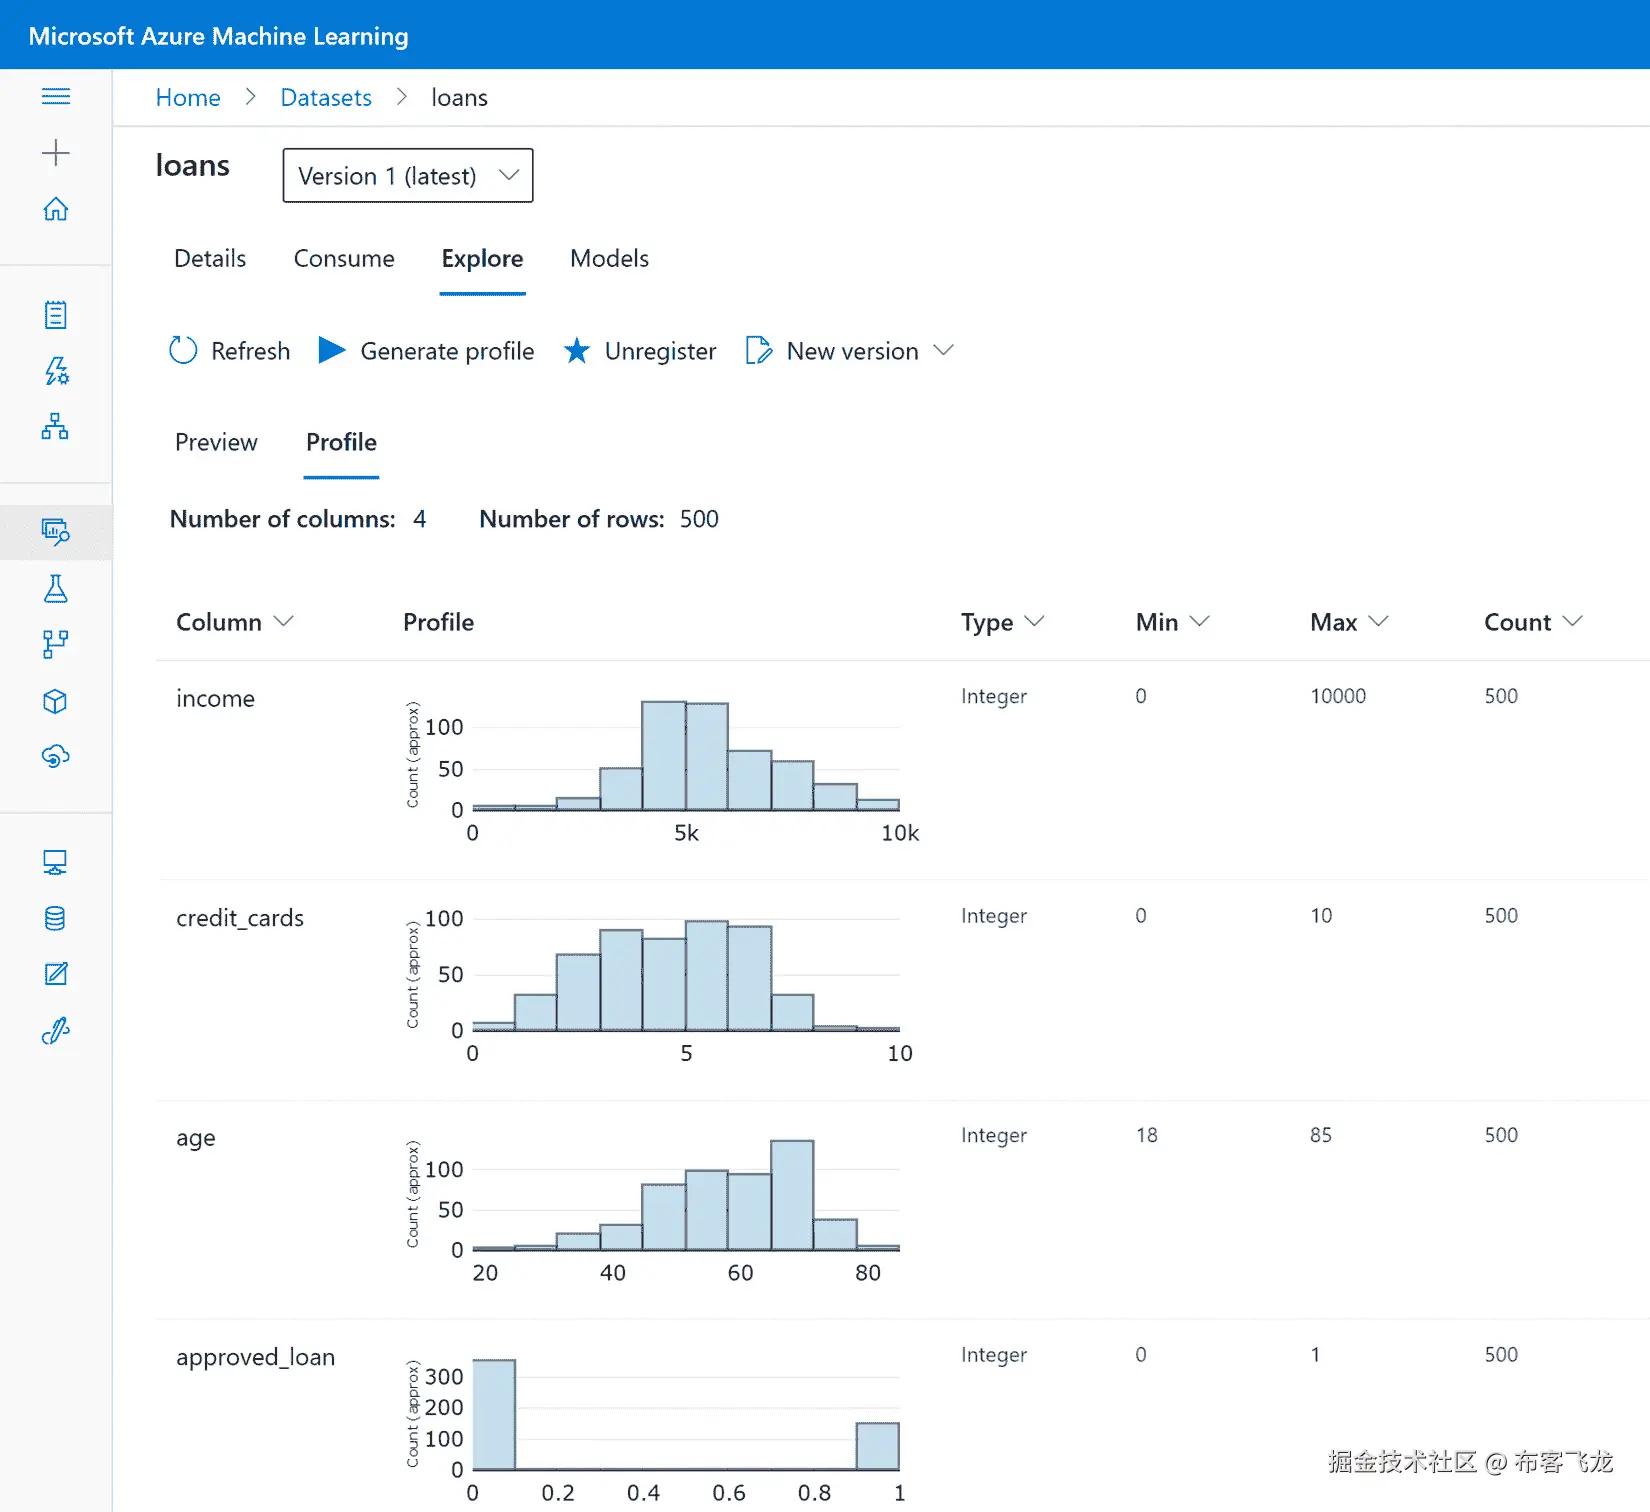Select the Datasets icon in sidebar
Viewport: 1650px width, 1512px height.
tap(56, 531)
